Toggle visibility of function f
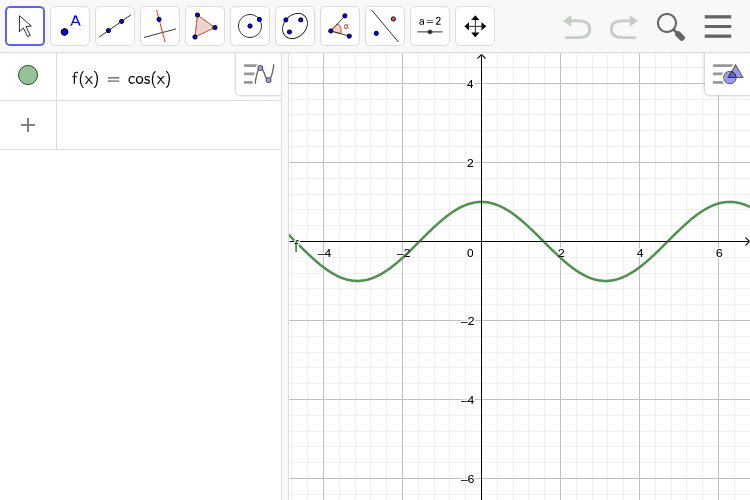The height and width of the screenshot is (500, 750). (x=28, y=75)
